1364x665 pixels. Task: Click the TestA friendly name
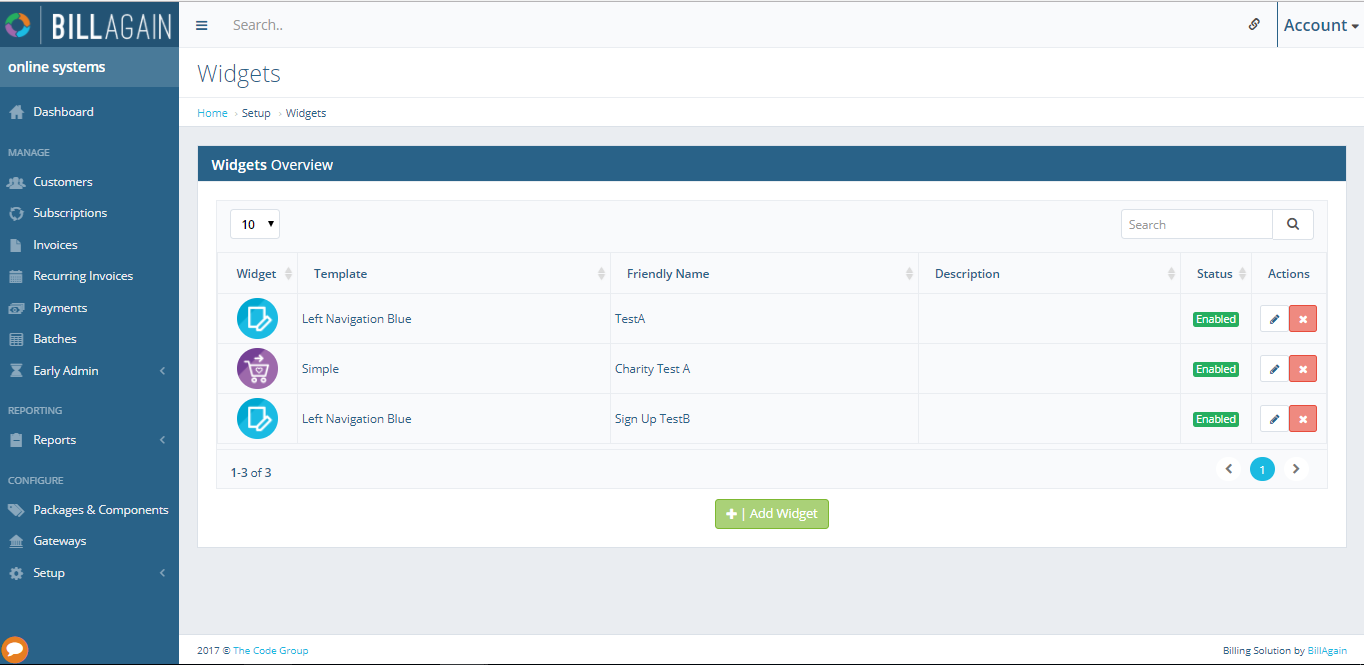click(x=630, y=319)
